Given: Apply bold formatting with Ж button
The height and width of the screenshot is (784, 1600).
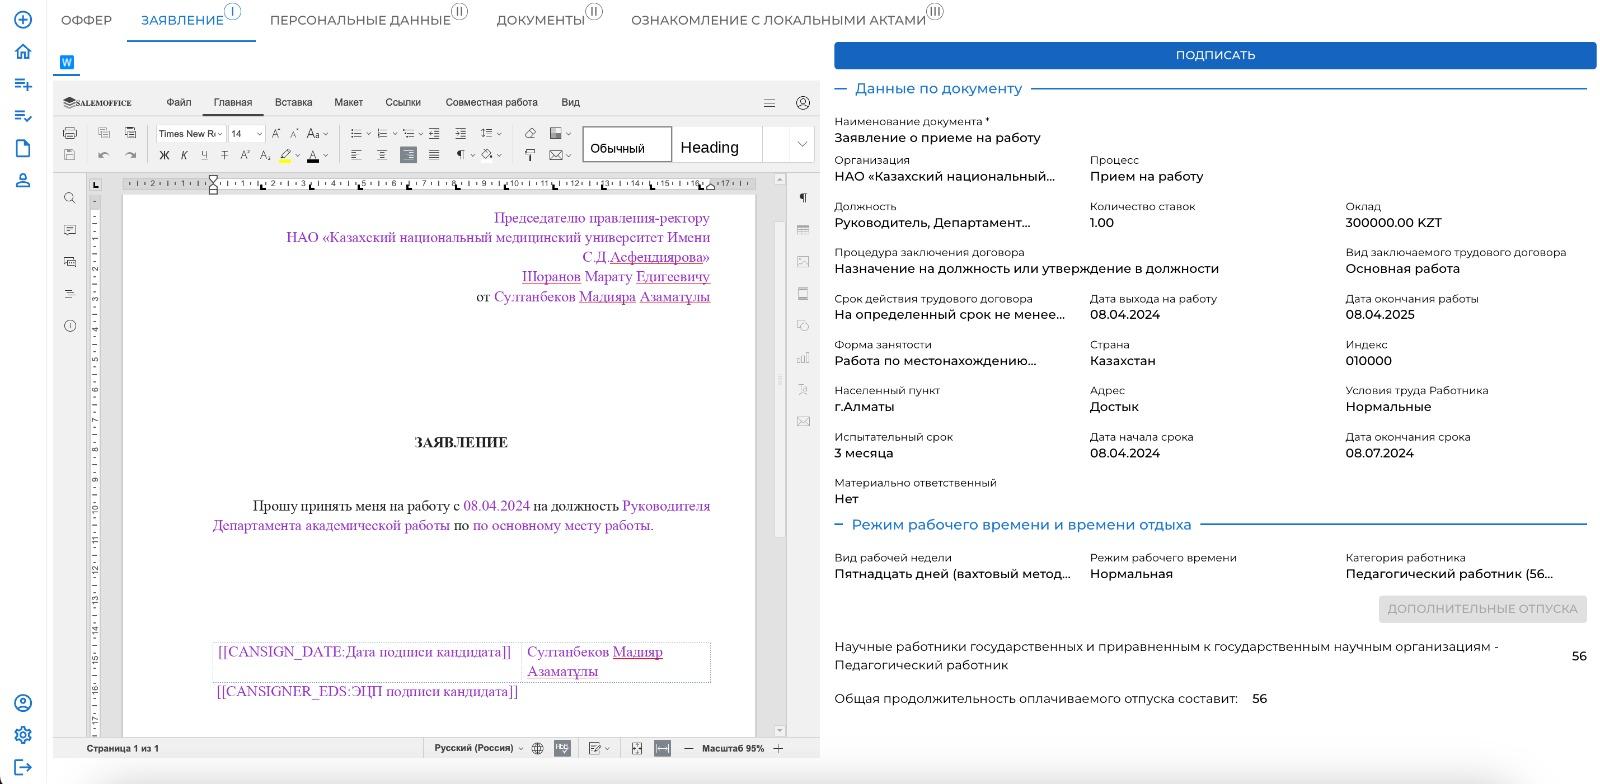Looking at the screenshot, I should (x=164, y=155).
